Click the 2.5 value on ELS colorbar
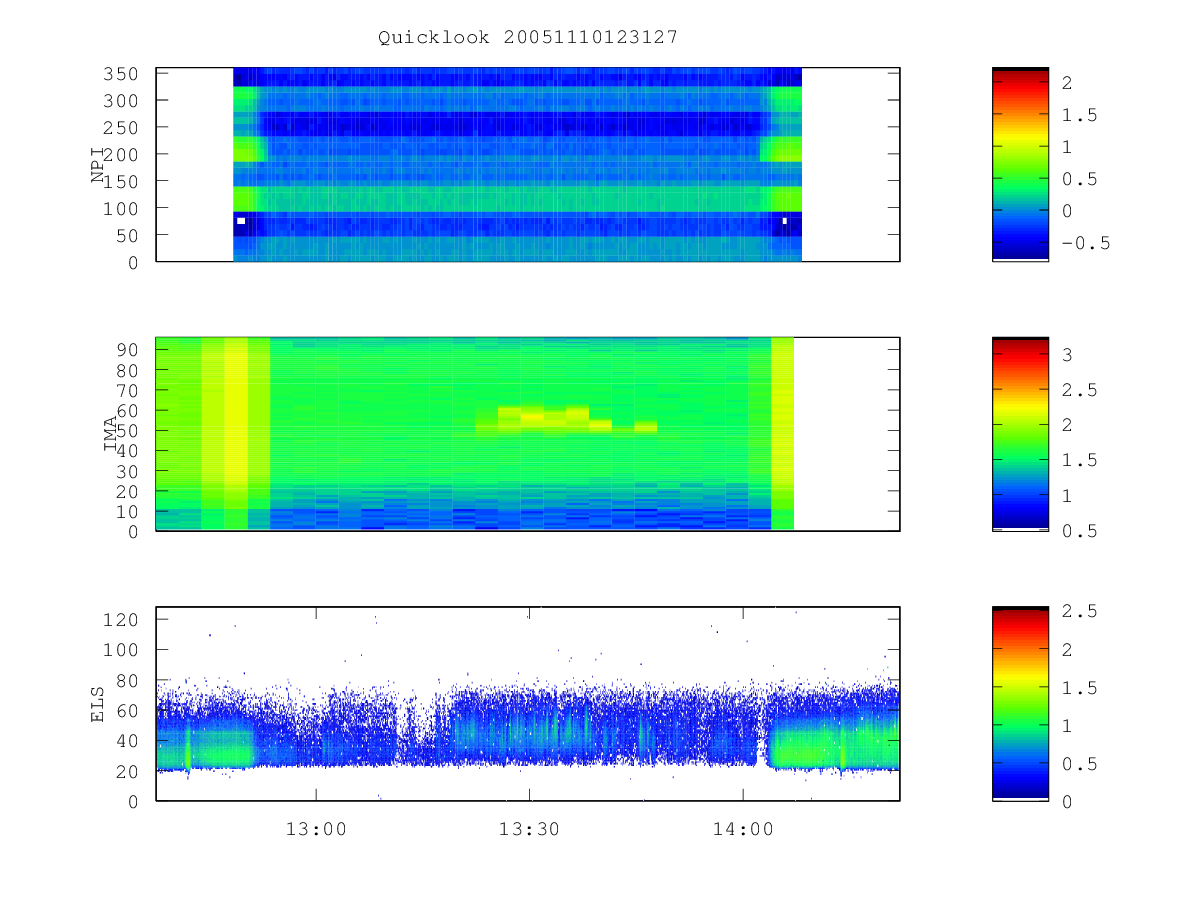The width and height of the screenshot is (1200, 900). click(x=1079, y=611)
